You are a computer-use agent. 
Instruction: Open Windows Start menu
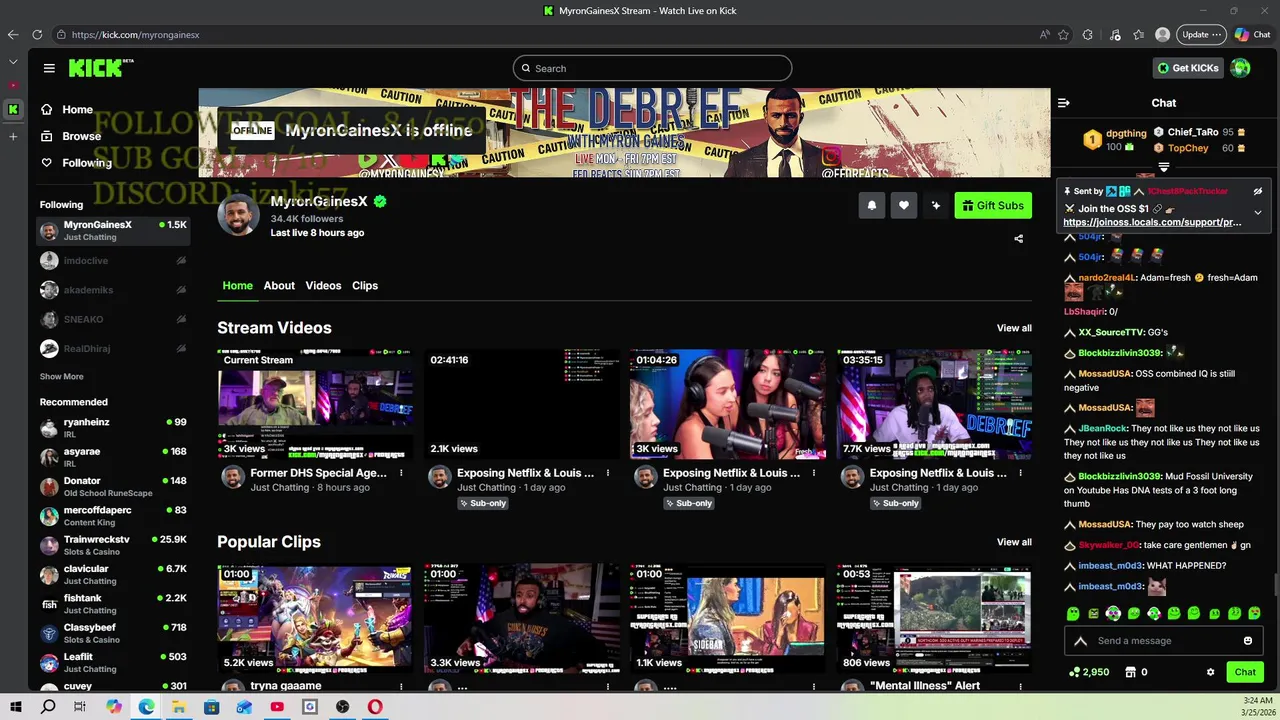tap(16, 707)
